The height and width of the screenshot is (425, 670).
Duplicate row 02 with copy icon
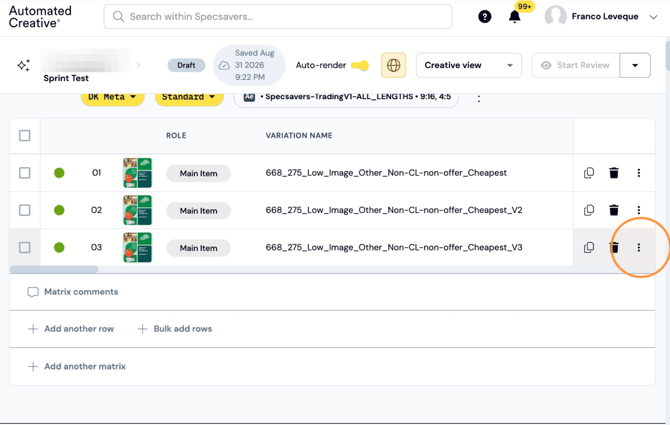tap(589, 210)
